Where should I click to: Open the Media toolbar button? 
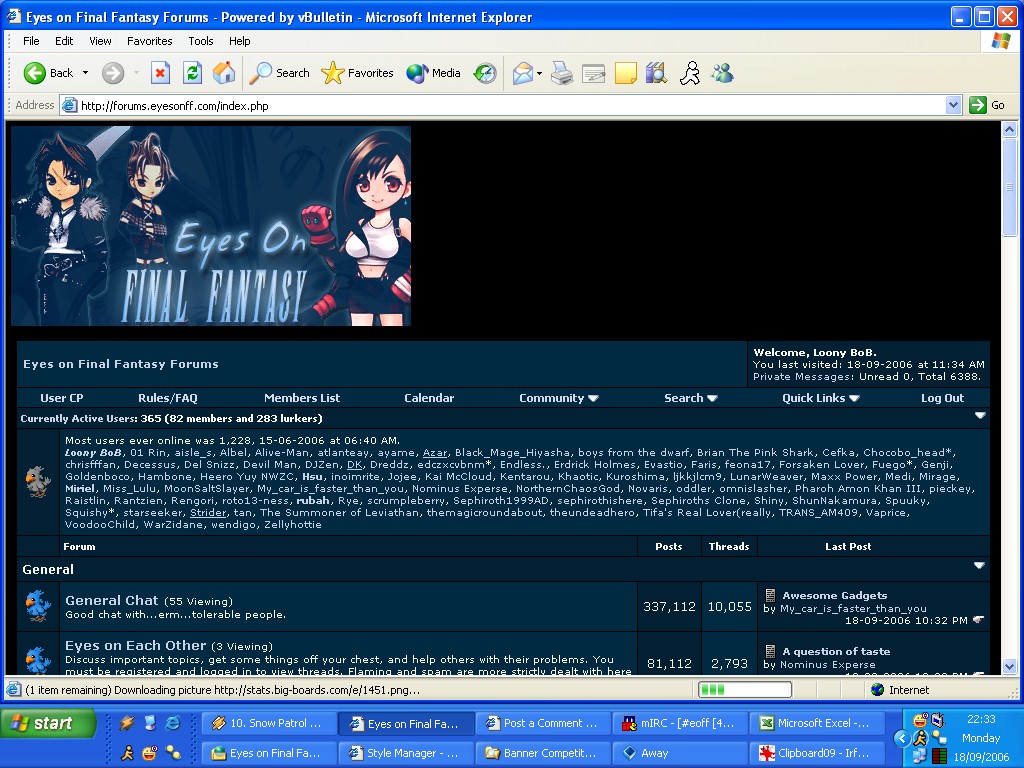click(434, 73)
